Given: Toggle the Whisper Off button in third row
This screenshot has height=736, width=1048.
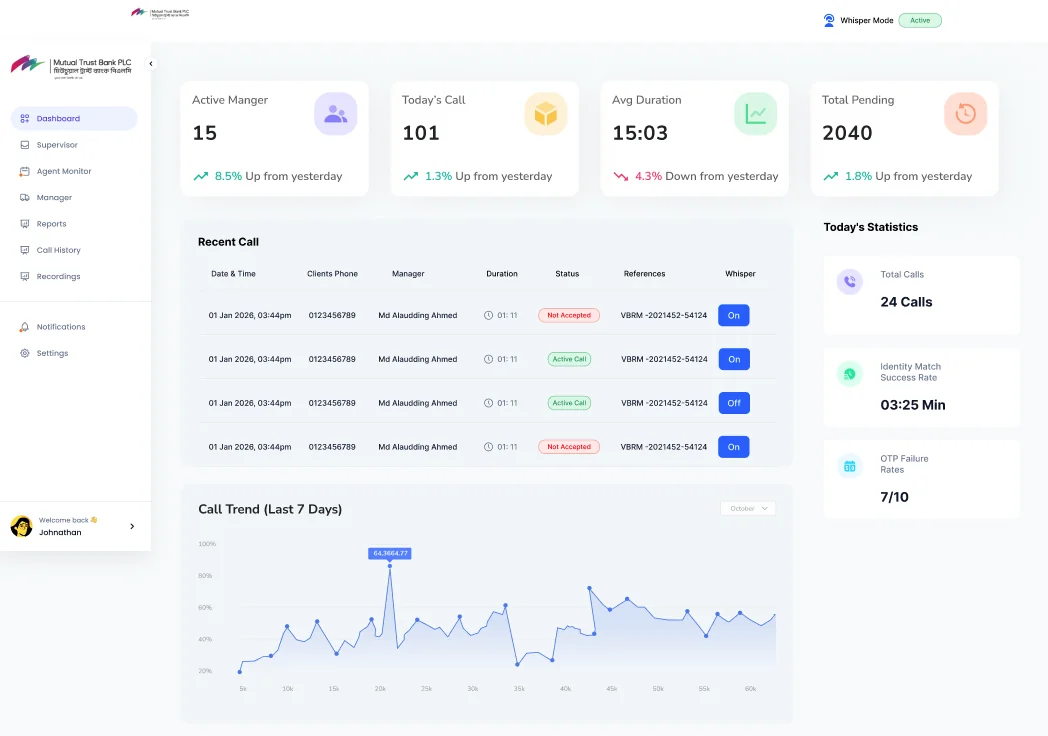Looking at the screenshot, I should point(733,403).
